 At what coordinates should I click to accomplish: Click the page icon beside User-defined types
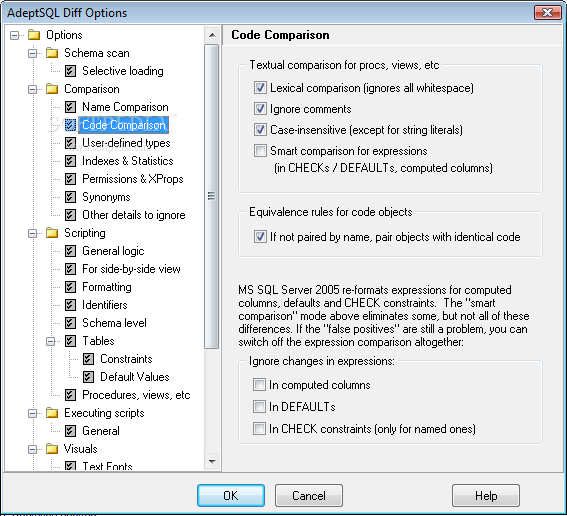click(70, 143)
